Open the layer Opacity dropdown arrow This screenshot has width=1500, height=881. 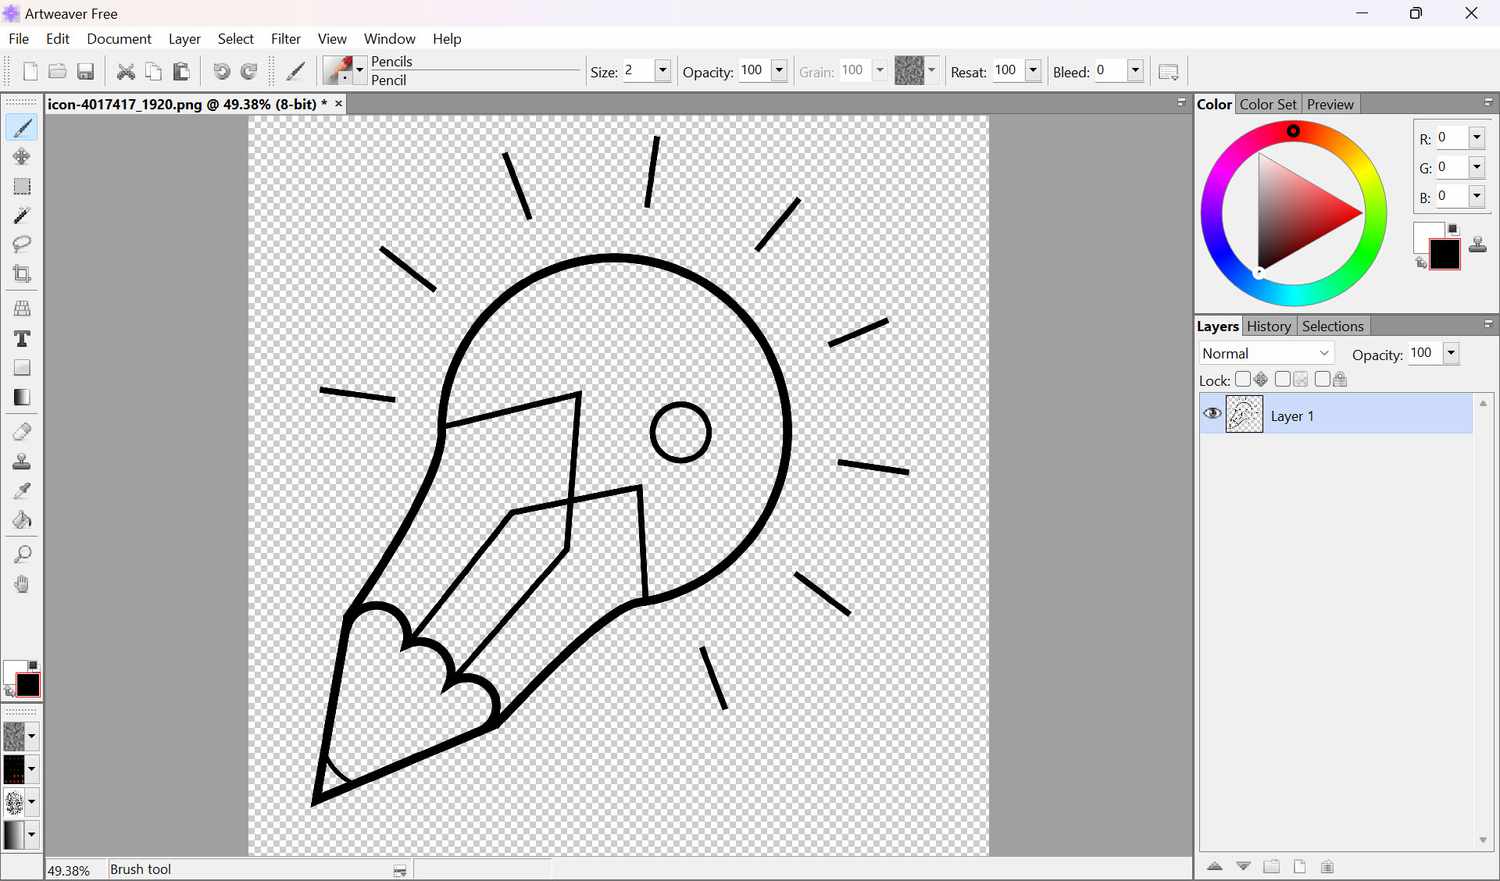point(1451,353)
